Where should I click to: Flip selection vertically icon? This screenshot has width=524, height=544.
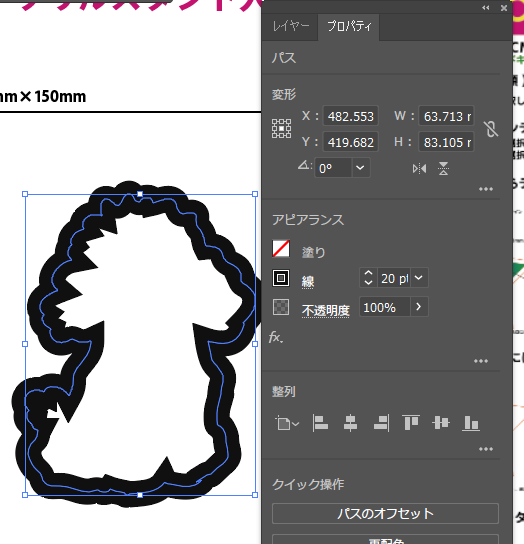point(443,169)
